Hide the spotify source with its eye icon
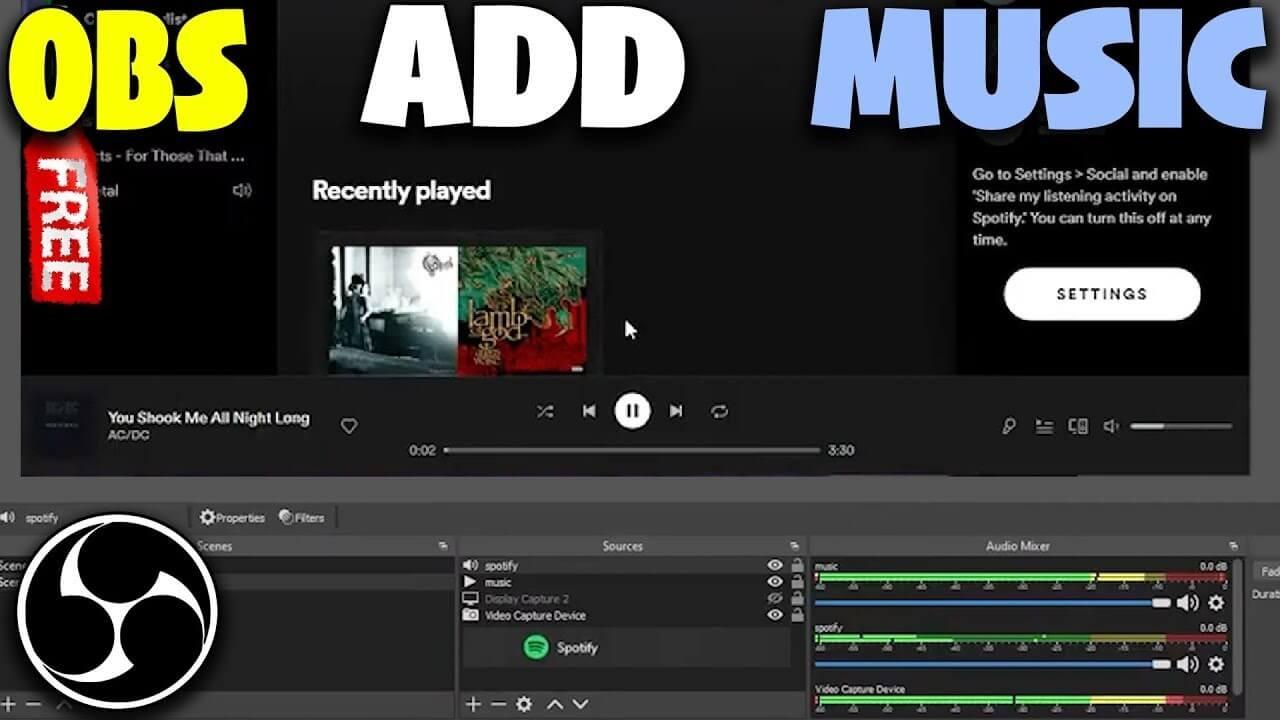This screenshot has width=1280, height=720. click(775, 566)
